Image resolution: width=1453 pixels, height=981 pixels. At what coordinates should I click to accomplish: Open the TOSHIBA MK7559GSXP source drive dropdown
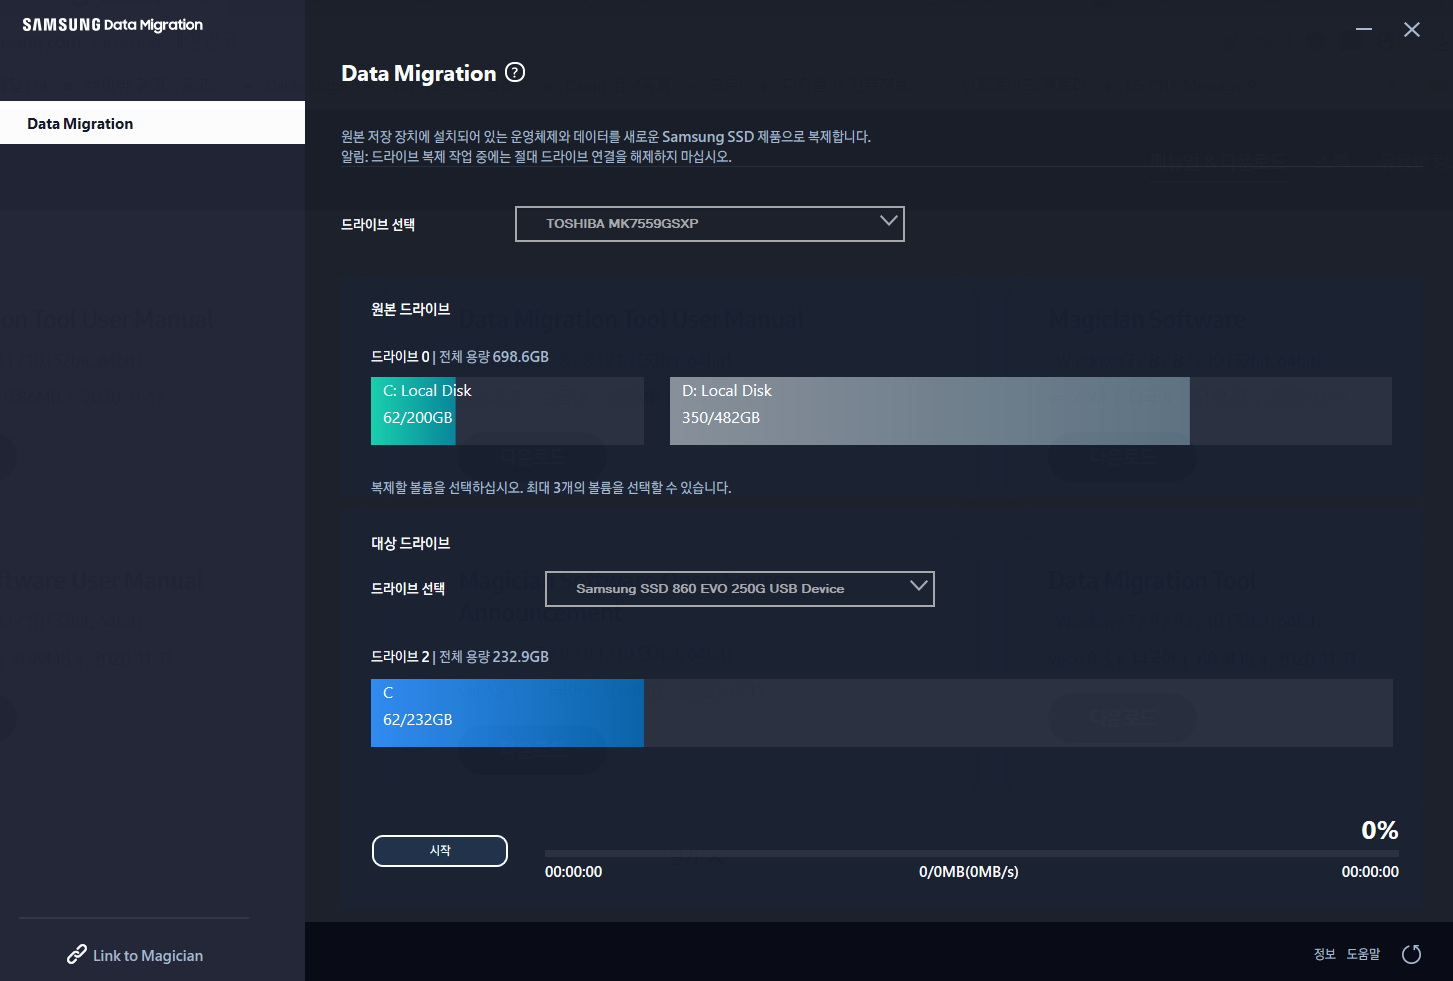click(710, 224)
